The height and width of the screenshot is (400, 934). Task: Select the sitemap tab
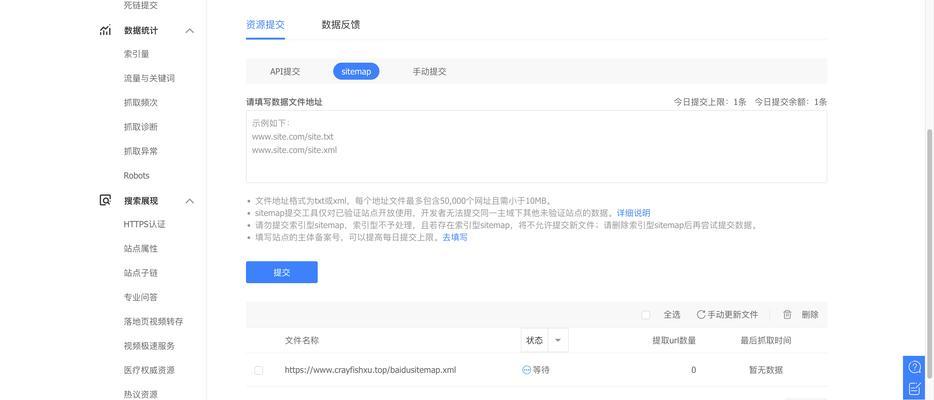click(x=356, y=71)
